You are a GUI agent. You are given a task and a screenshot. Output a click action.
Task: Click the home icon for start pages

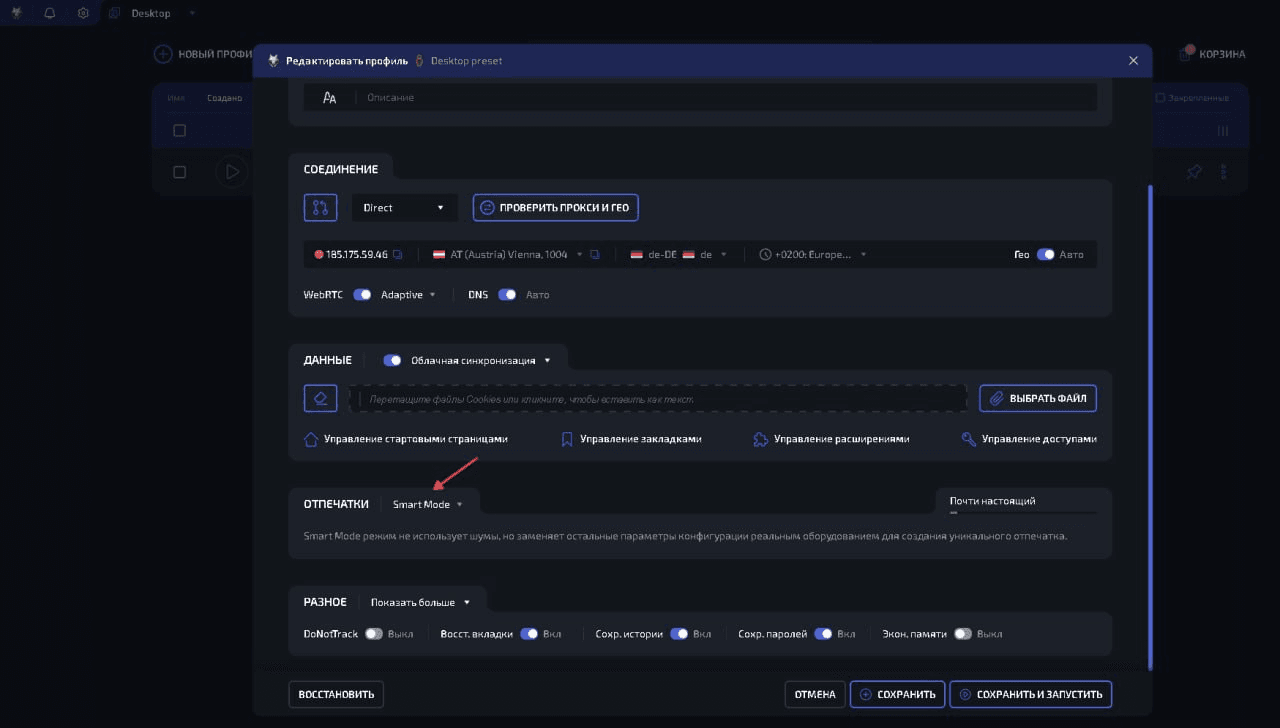pos(311,439)
